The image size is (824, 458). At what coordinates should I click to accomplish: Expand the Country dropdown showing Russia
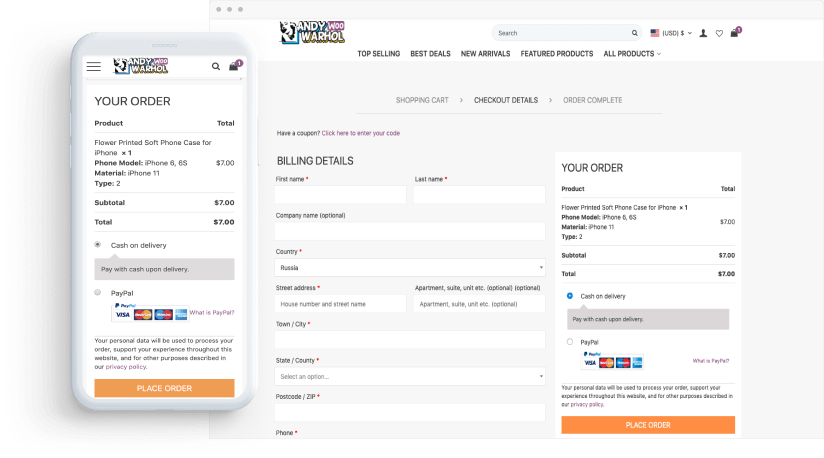click(410, 268)
